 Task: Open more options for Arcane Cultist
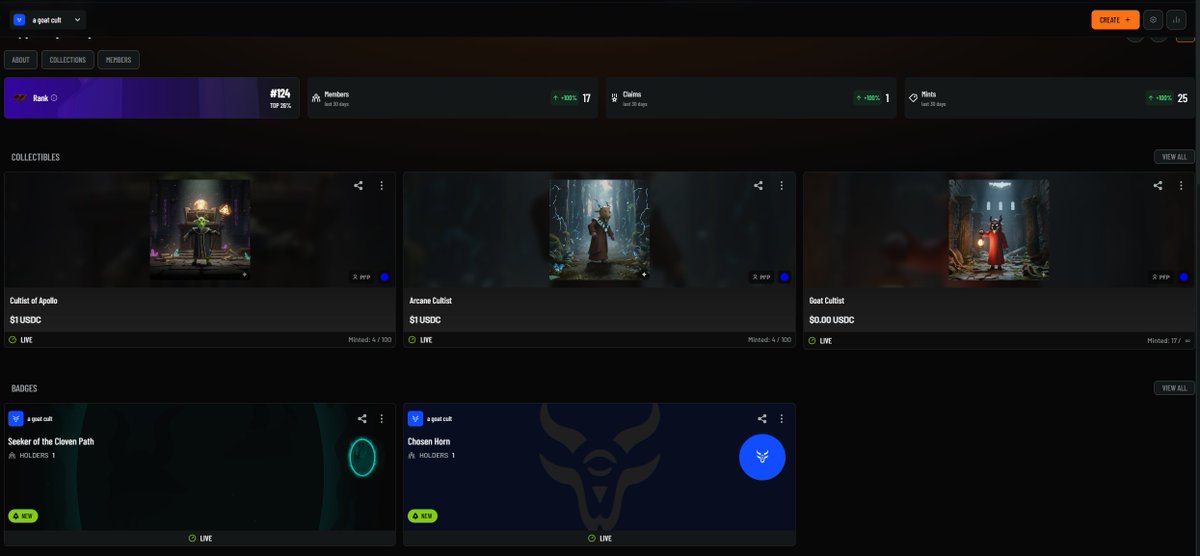click(x=781, y=186)
